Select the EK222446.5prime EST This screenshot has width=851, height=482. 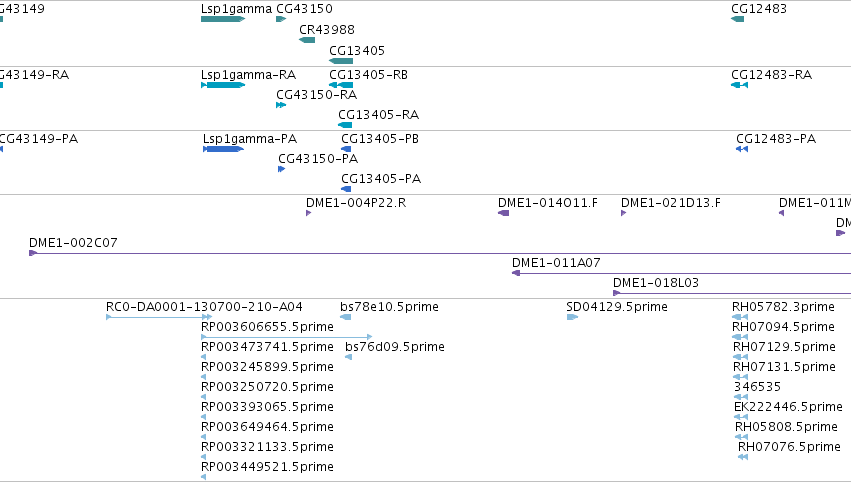pyautogui.click(x=741, y=417)
